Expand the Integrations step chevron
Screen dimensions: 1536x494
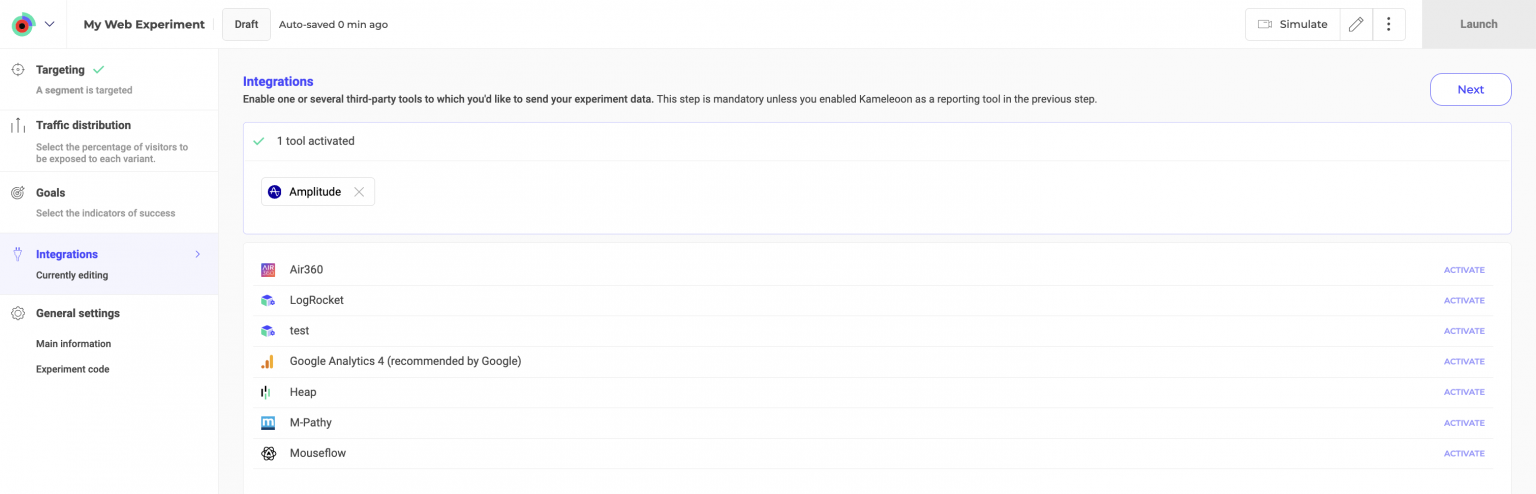(197, 254)
